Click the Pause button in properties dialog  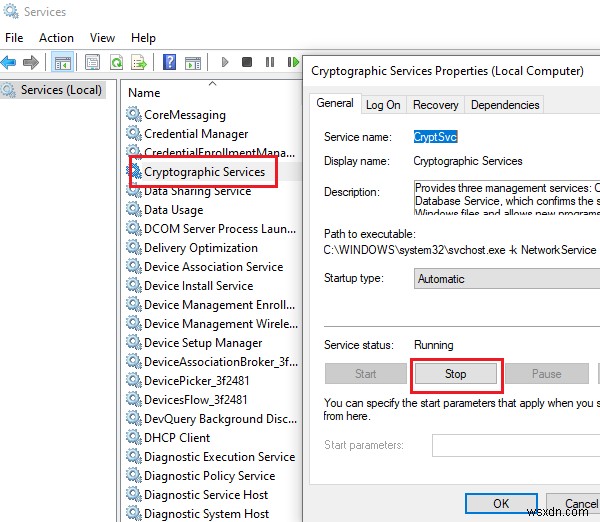click(x=546, y=374)
